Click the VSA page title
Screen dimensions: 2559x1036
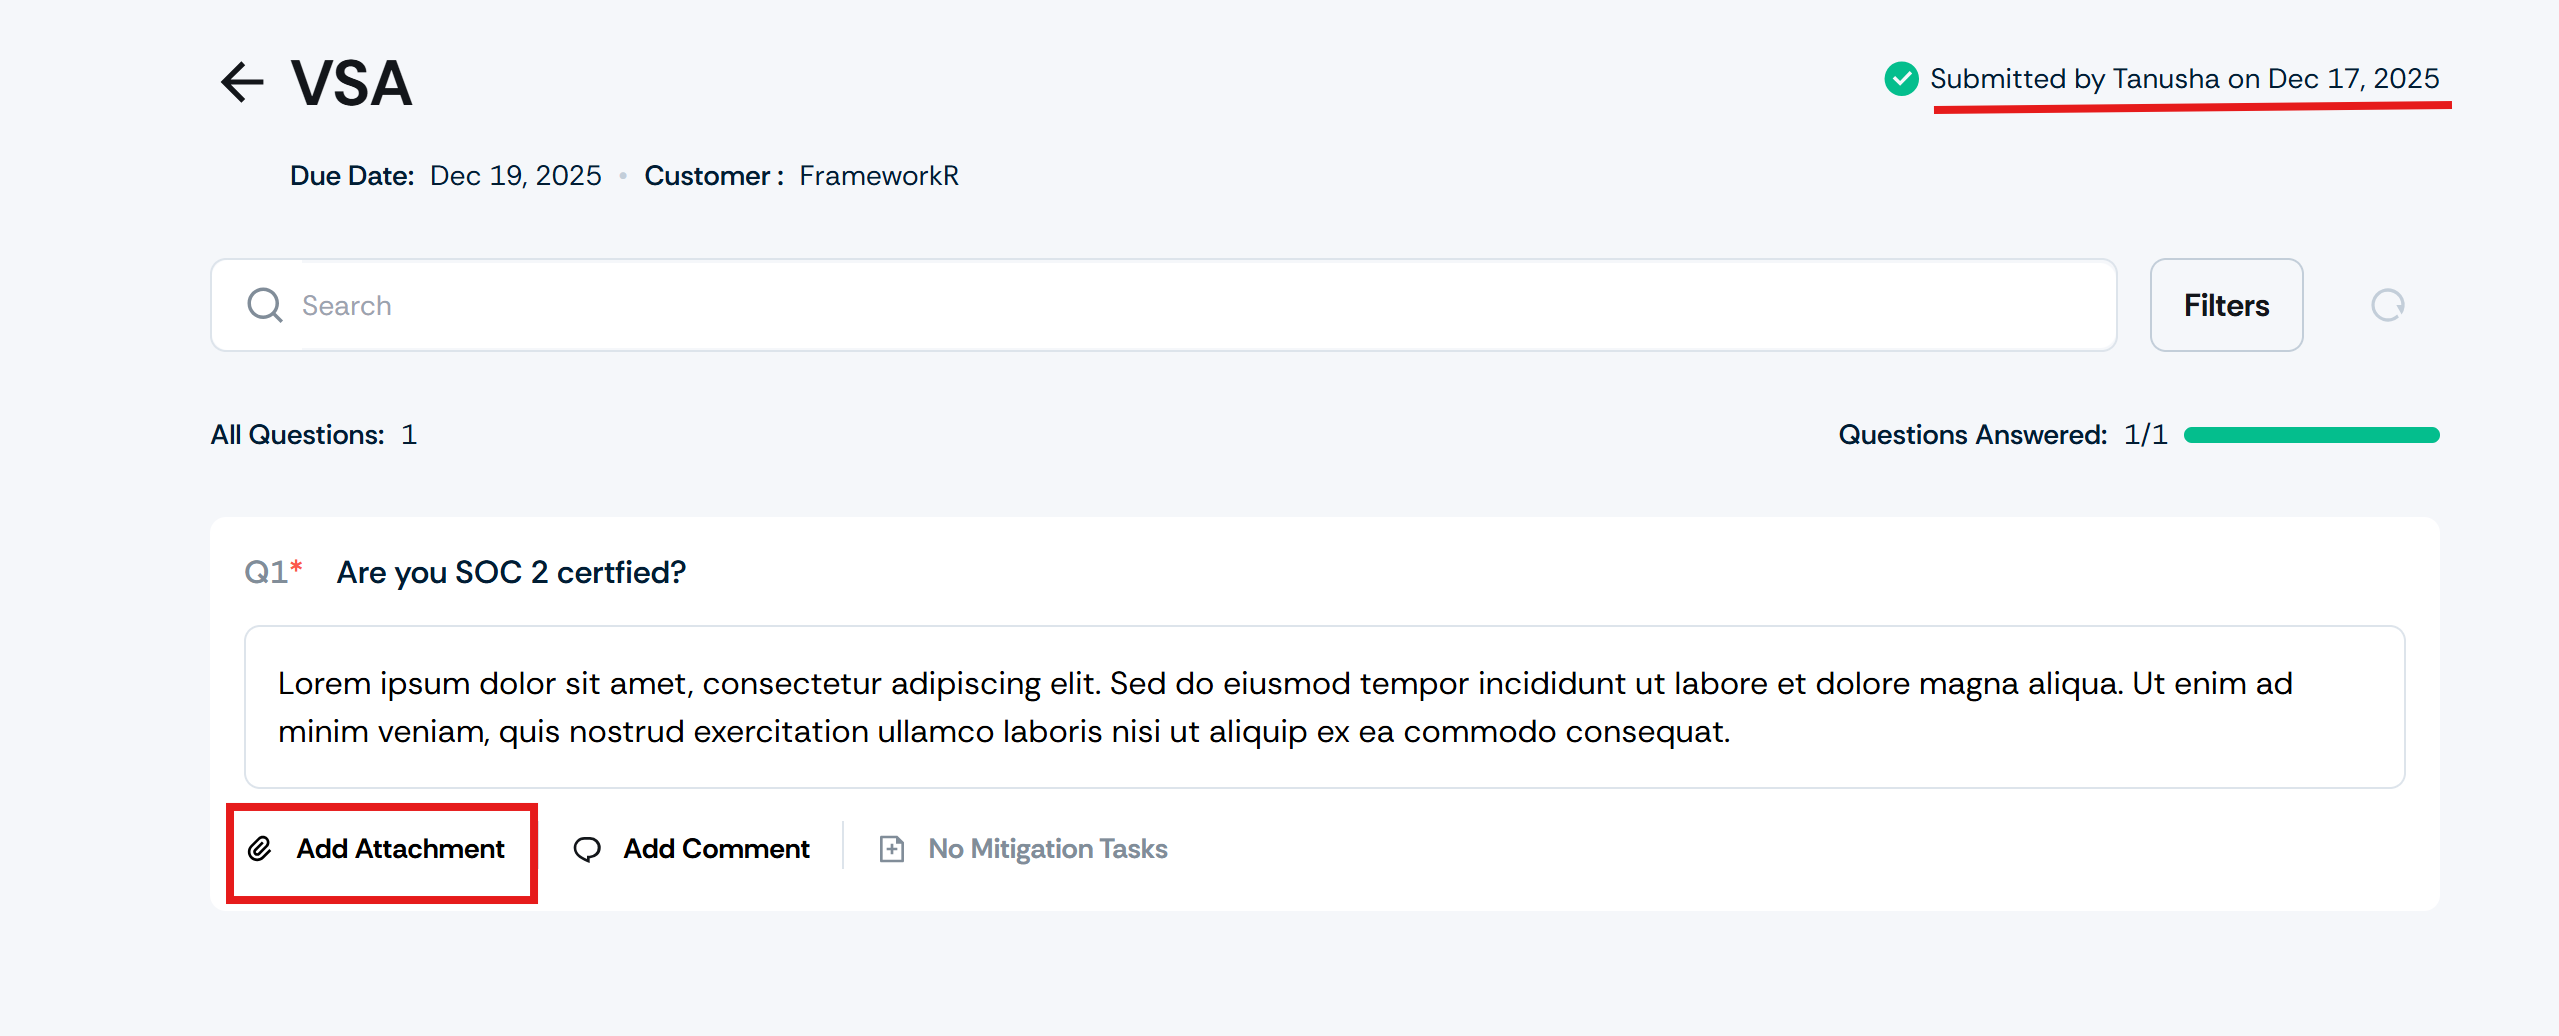(351, 82)
